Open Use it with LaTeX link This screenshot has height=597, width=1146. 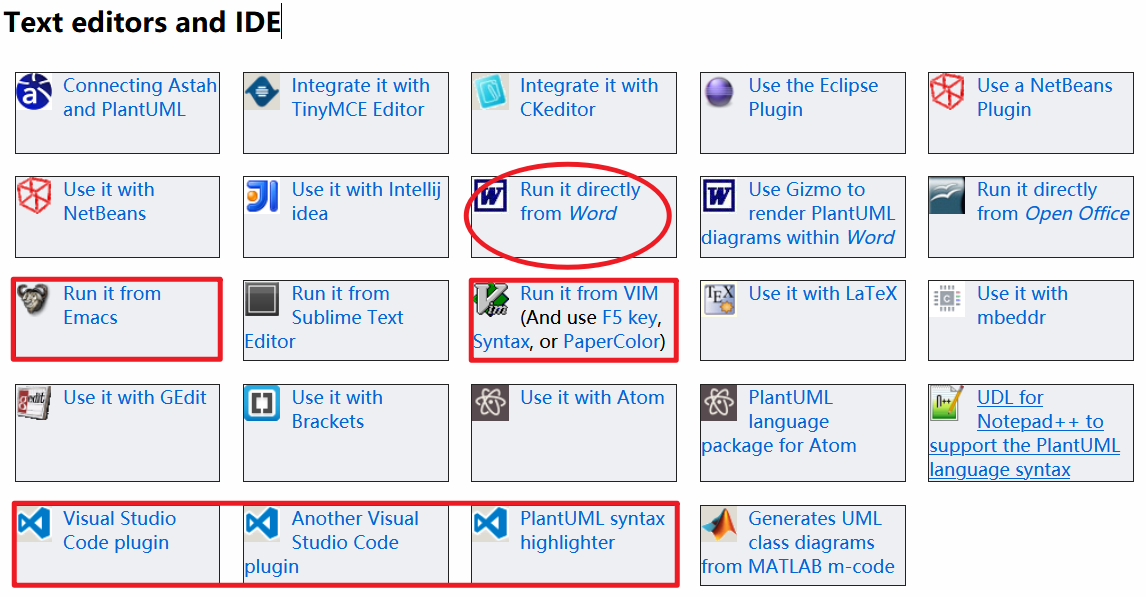pyautogui.click(x=822, y=294)
